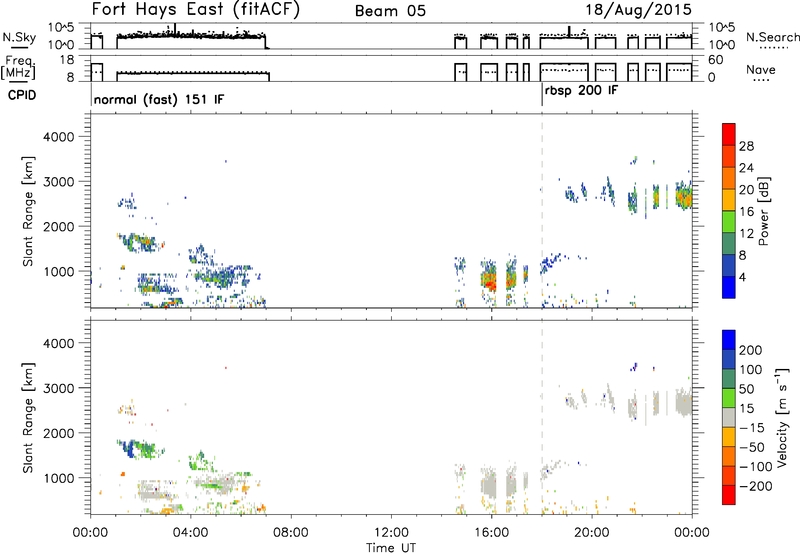Click the grey band of Velocity color bar
Viewport: 800px width, 554px height.
tap(729, 418)
